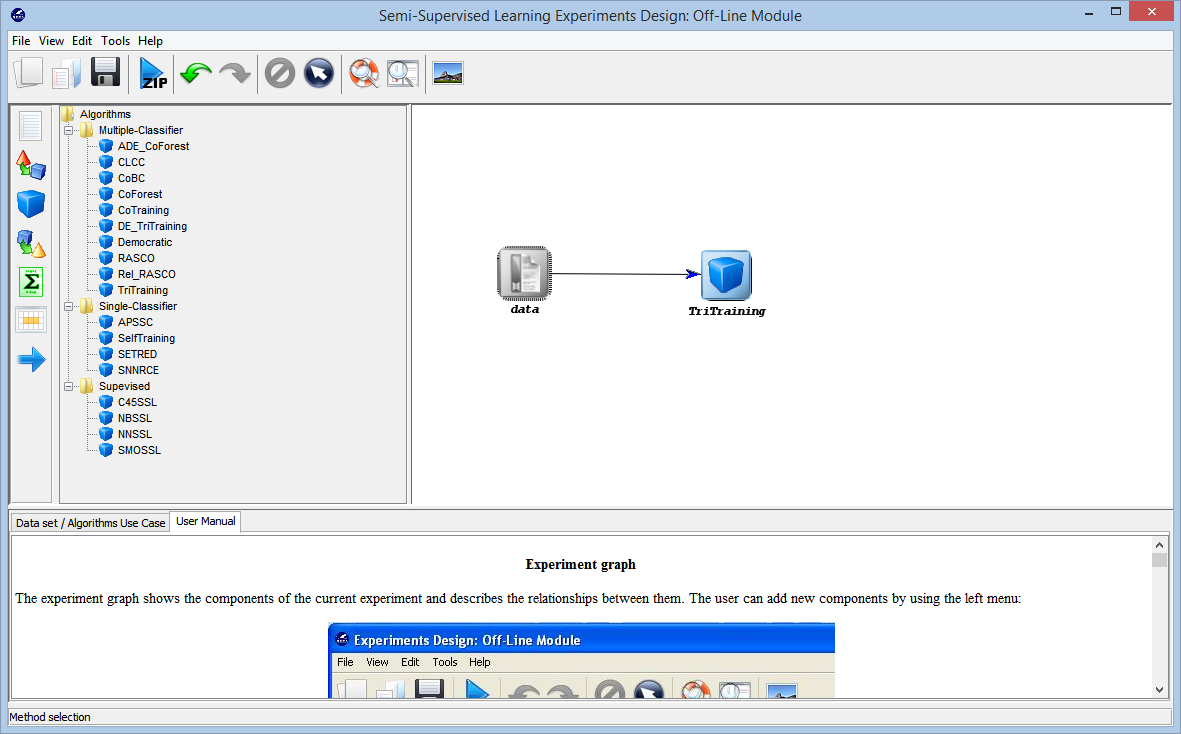
Task: Select RASCO algorithm in the tree
Action: click(x=136, y=258)
